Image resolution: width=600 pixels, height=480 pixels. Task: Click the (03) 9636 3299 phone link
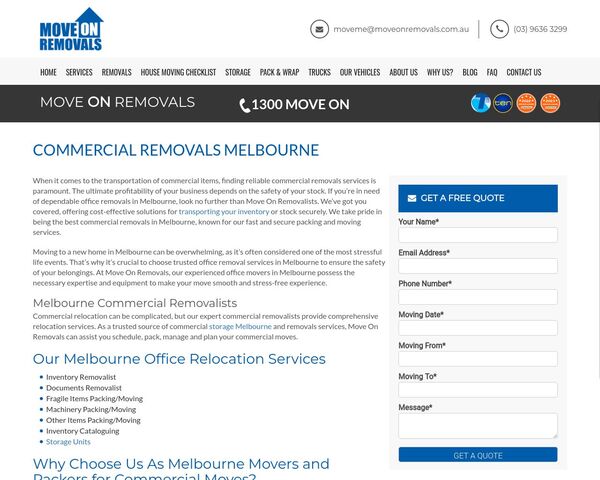point(540,29)
